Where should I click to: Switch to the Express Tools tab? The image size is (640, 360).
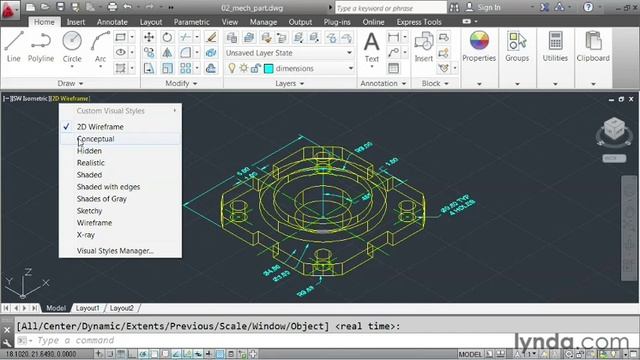tap(419, 22)
